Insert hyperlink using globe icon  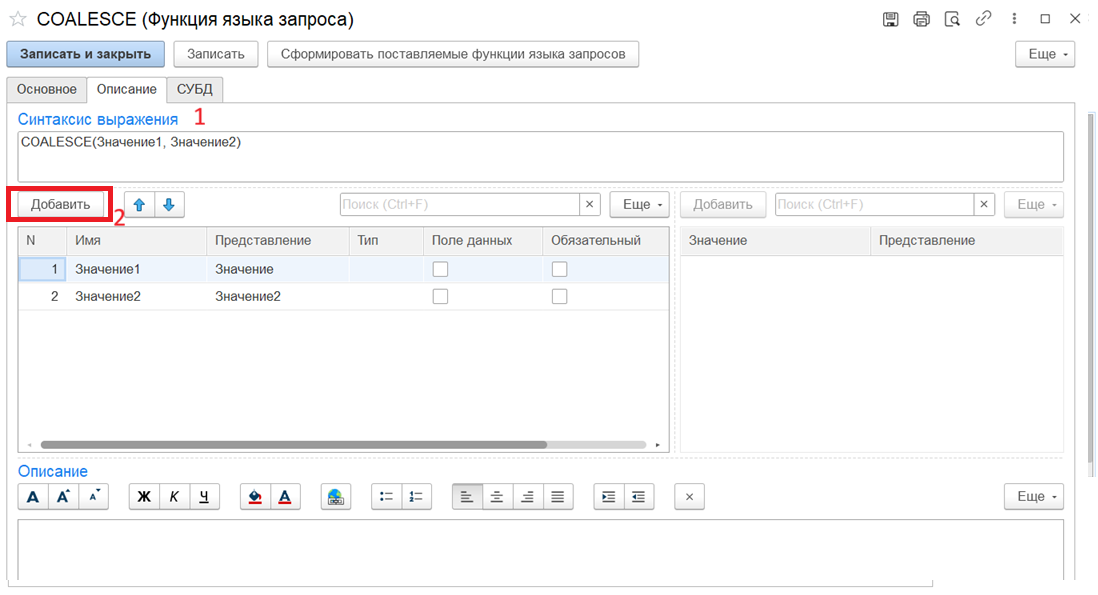336,497
